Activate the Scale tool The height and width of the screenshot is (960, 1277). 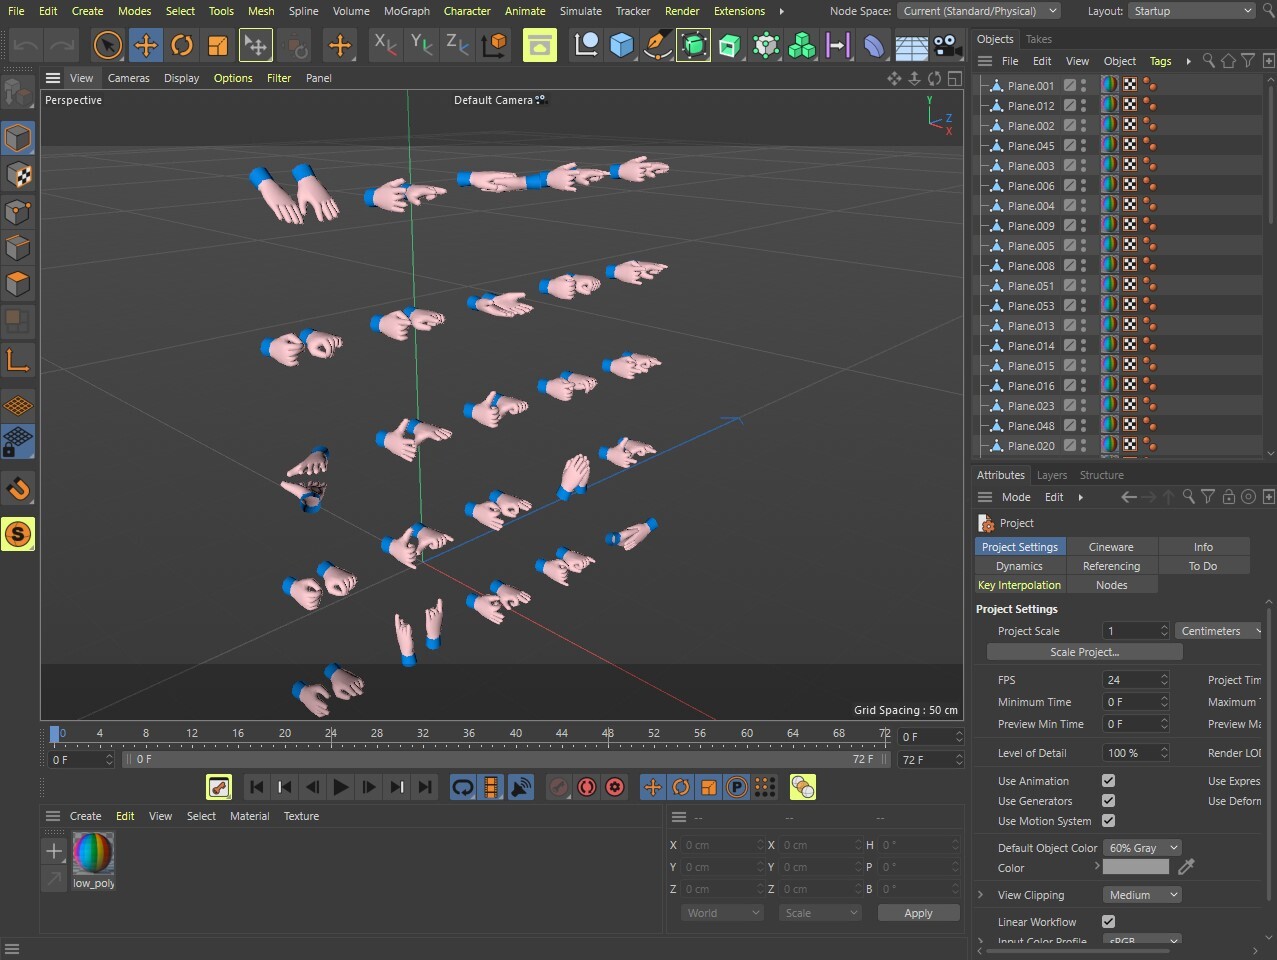pos(218,45)
